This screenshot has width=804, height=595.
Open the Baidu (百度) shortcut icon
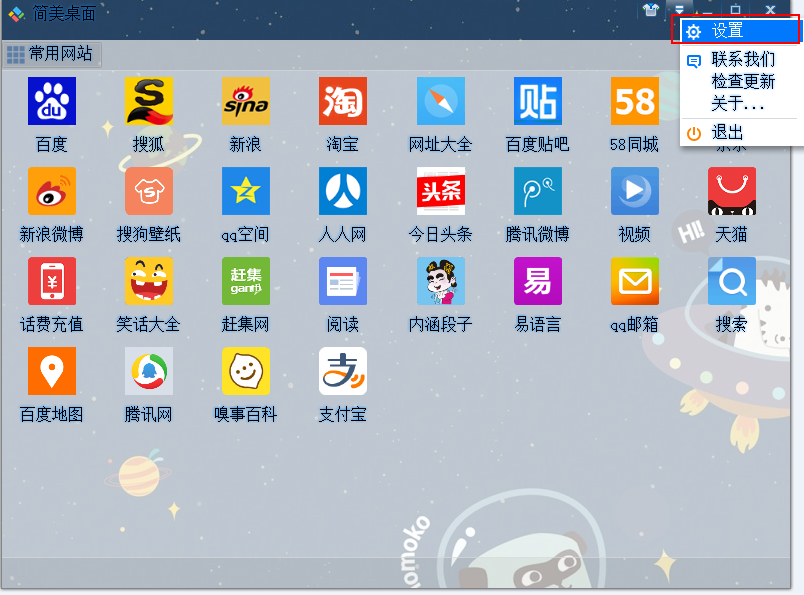tap(51, 102)
